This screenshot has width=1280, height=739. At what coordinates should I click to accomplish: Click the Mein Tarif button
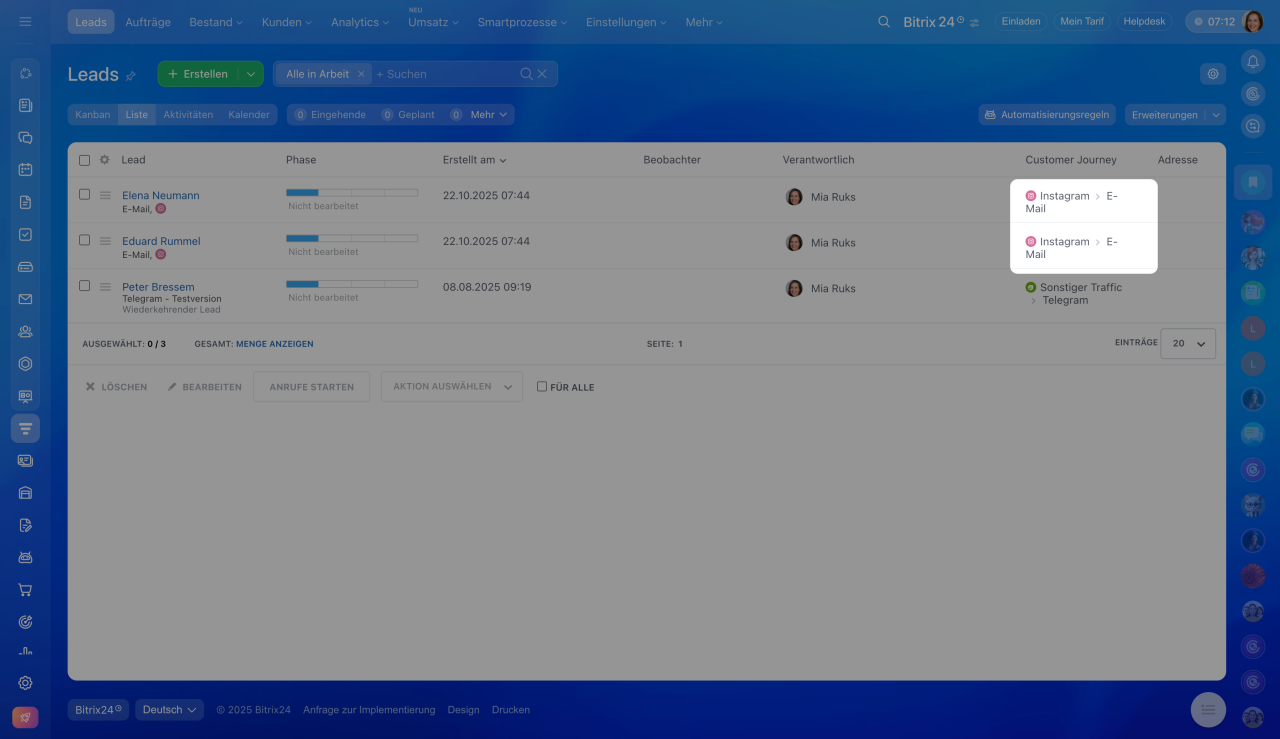pos(1082,21)
